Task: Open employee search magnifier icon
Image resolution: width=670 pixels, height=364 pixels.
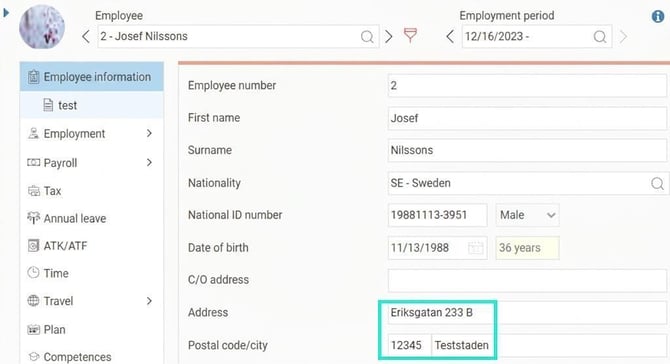Action: [367, 37]
